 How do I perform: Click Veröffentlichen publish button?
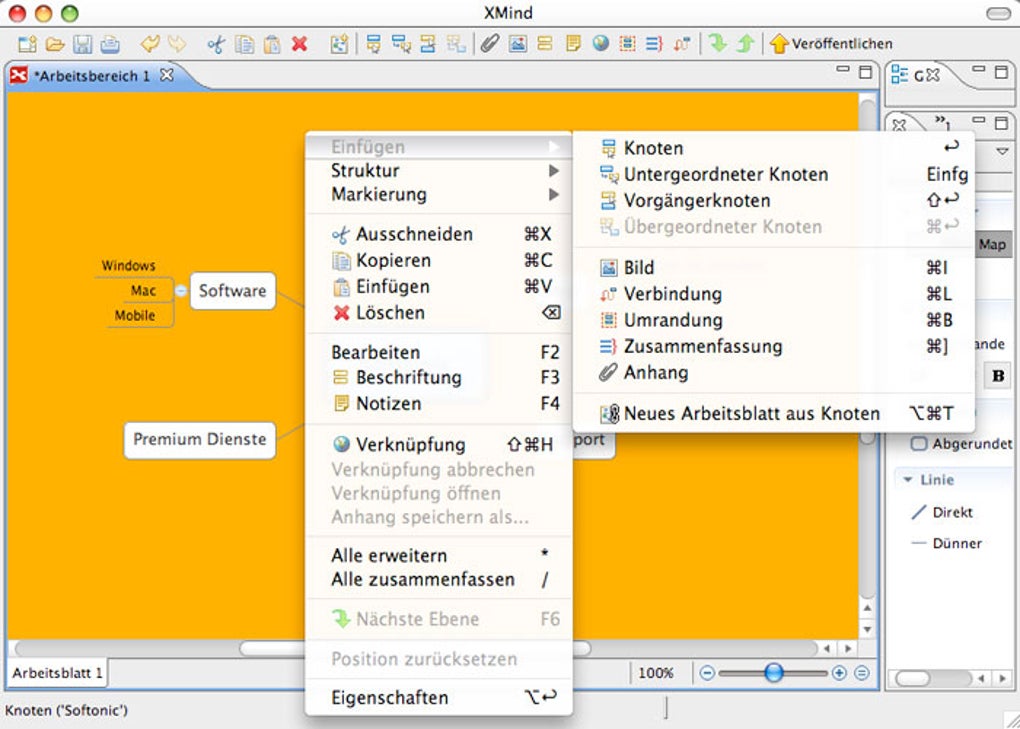(831, 44)
